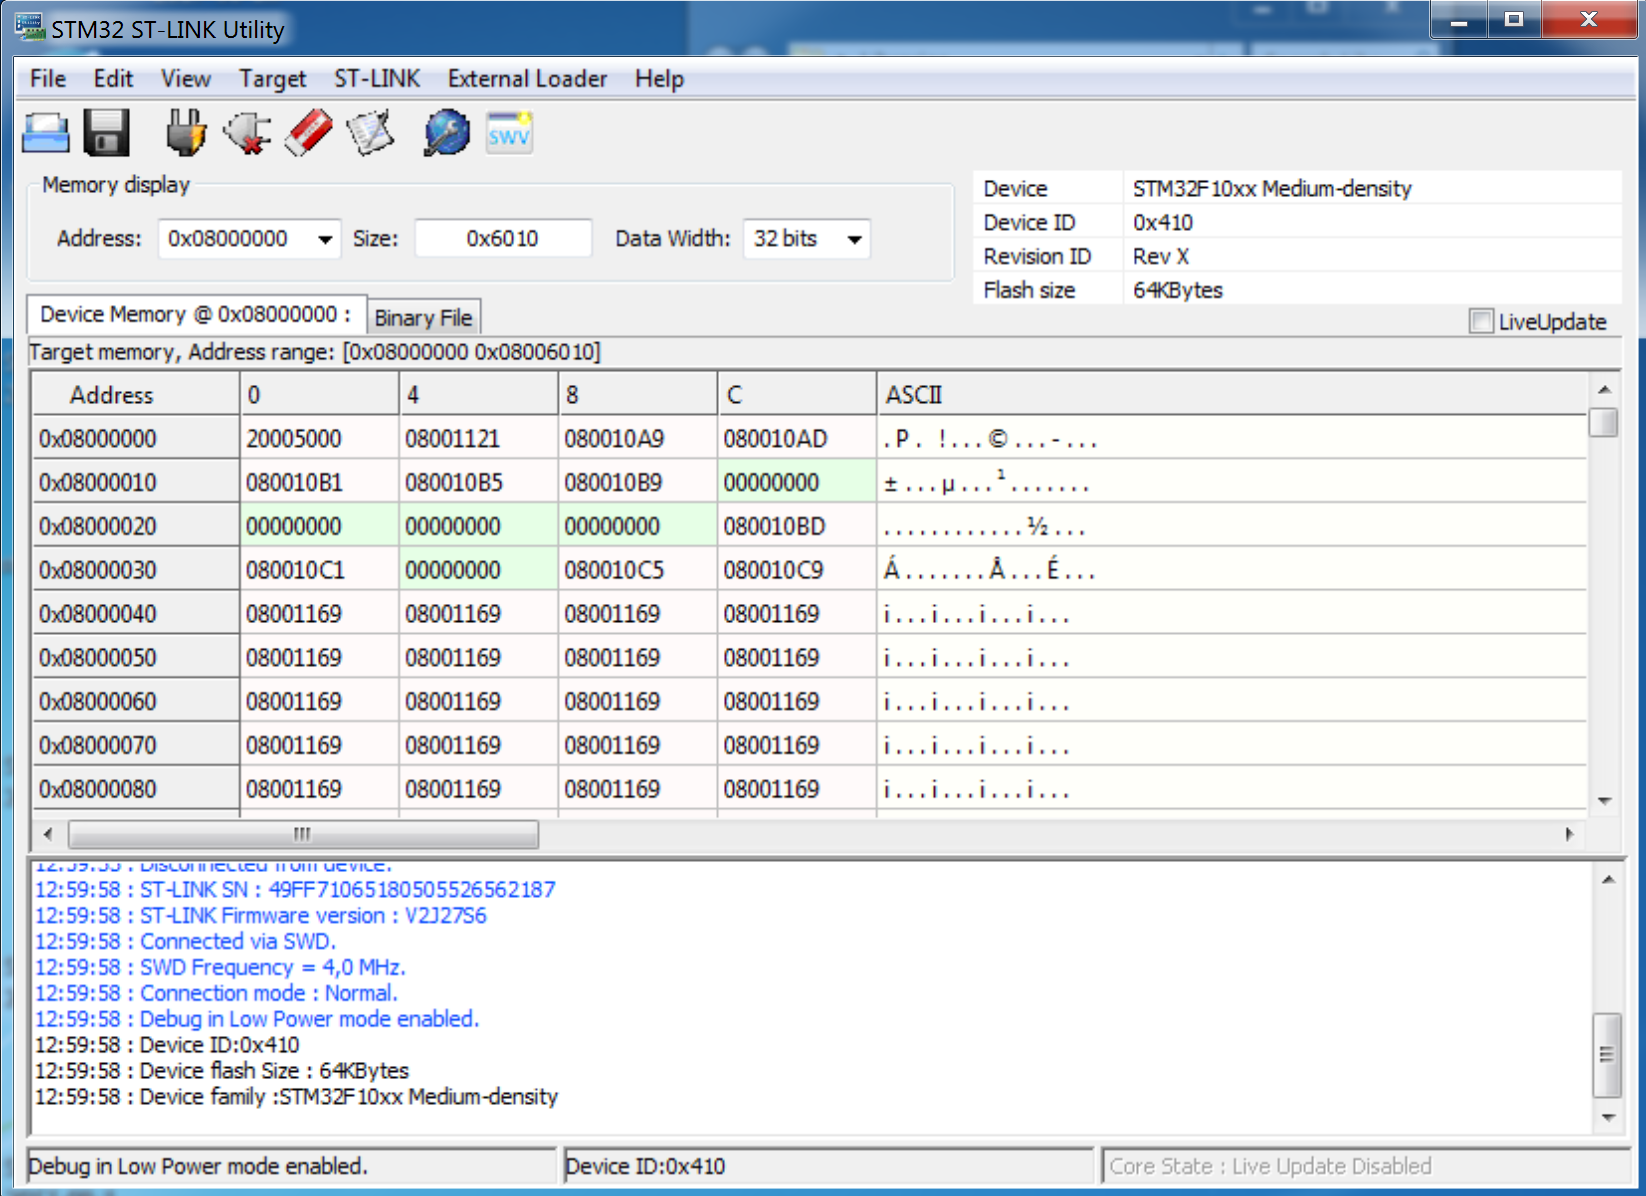
Task: Click the ST-LINK SN log line
Action: click(x=295, y=890)
